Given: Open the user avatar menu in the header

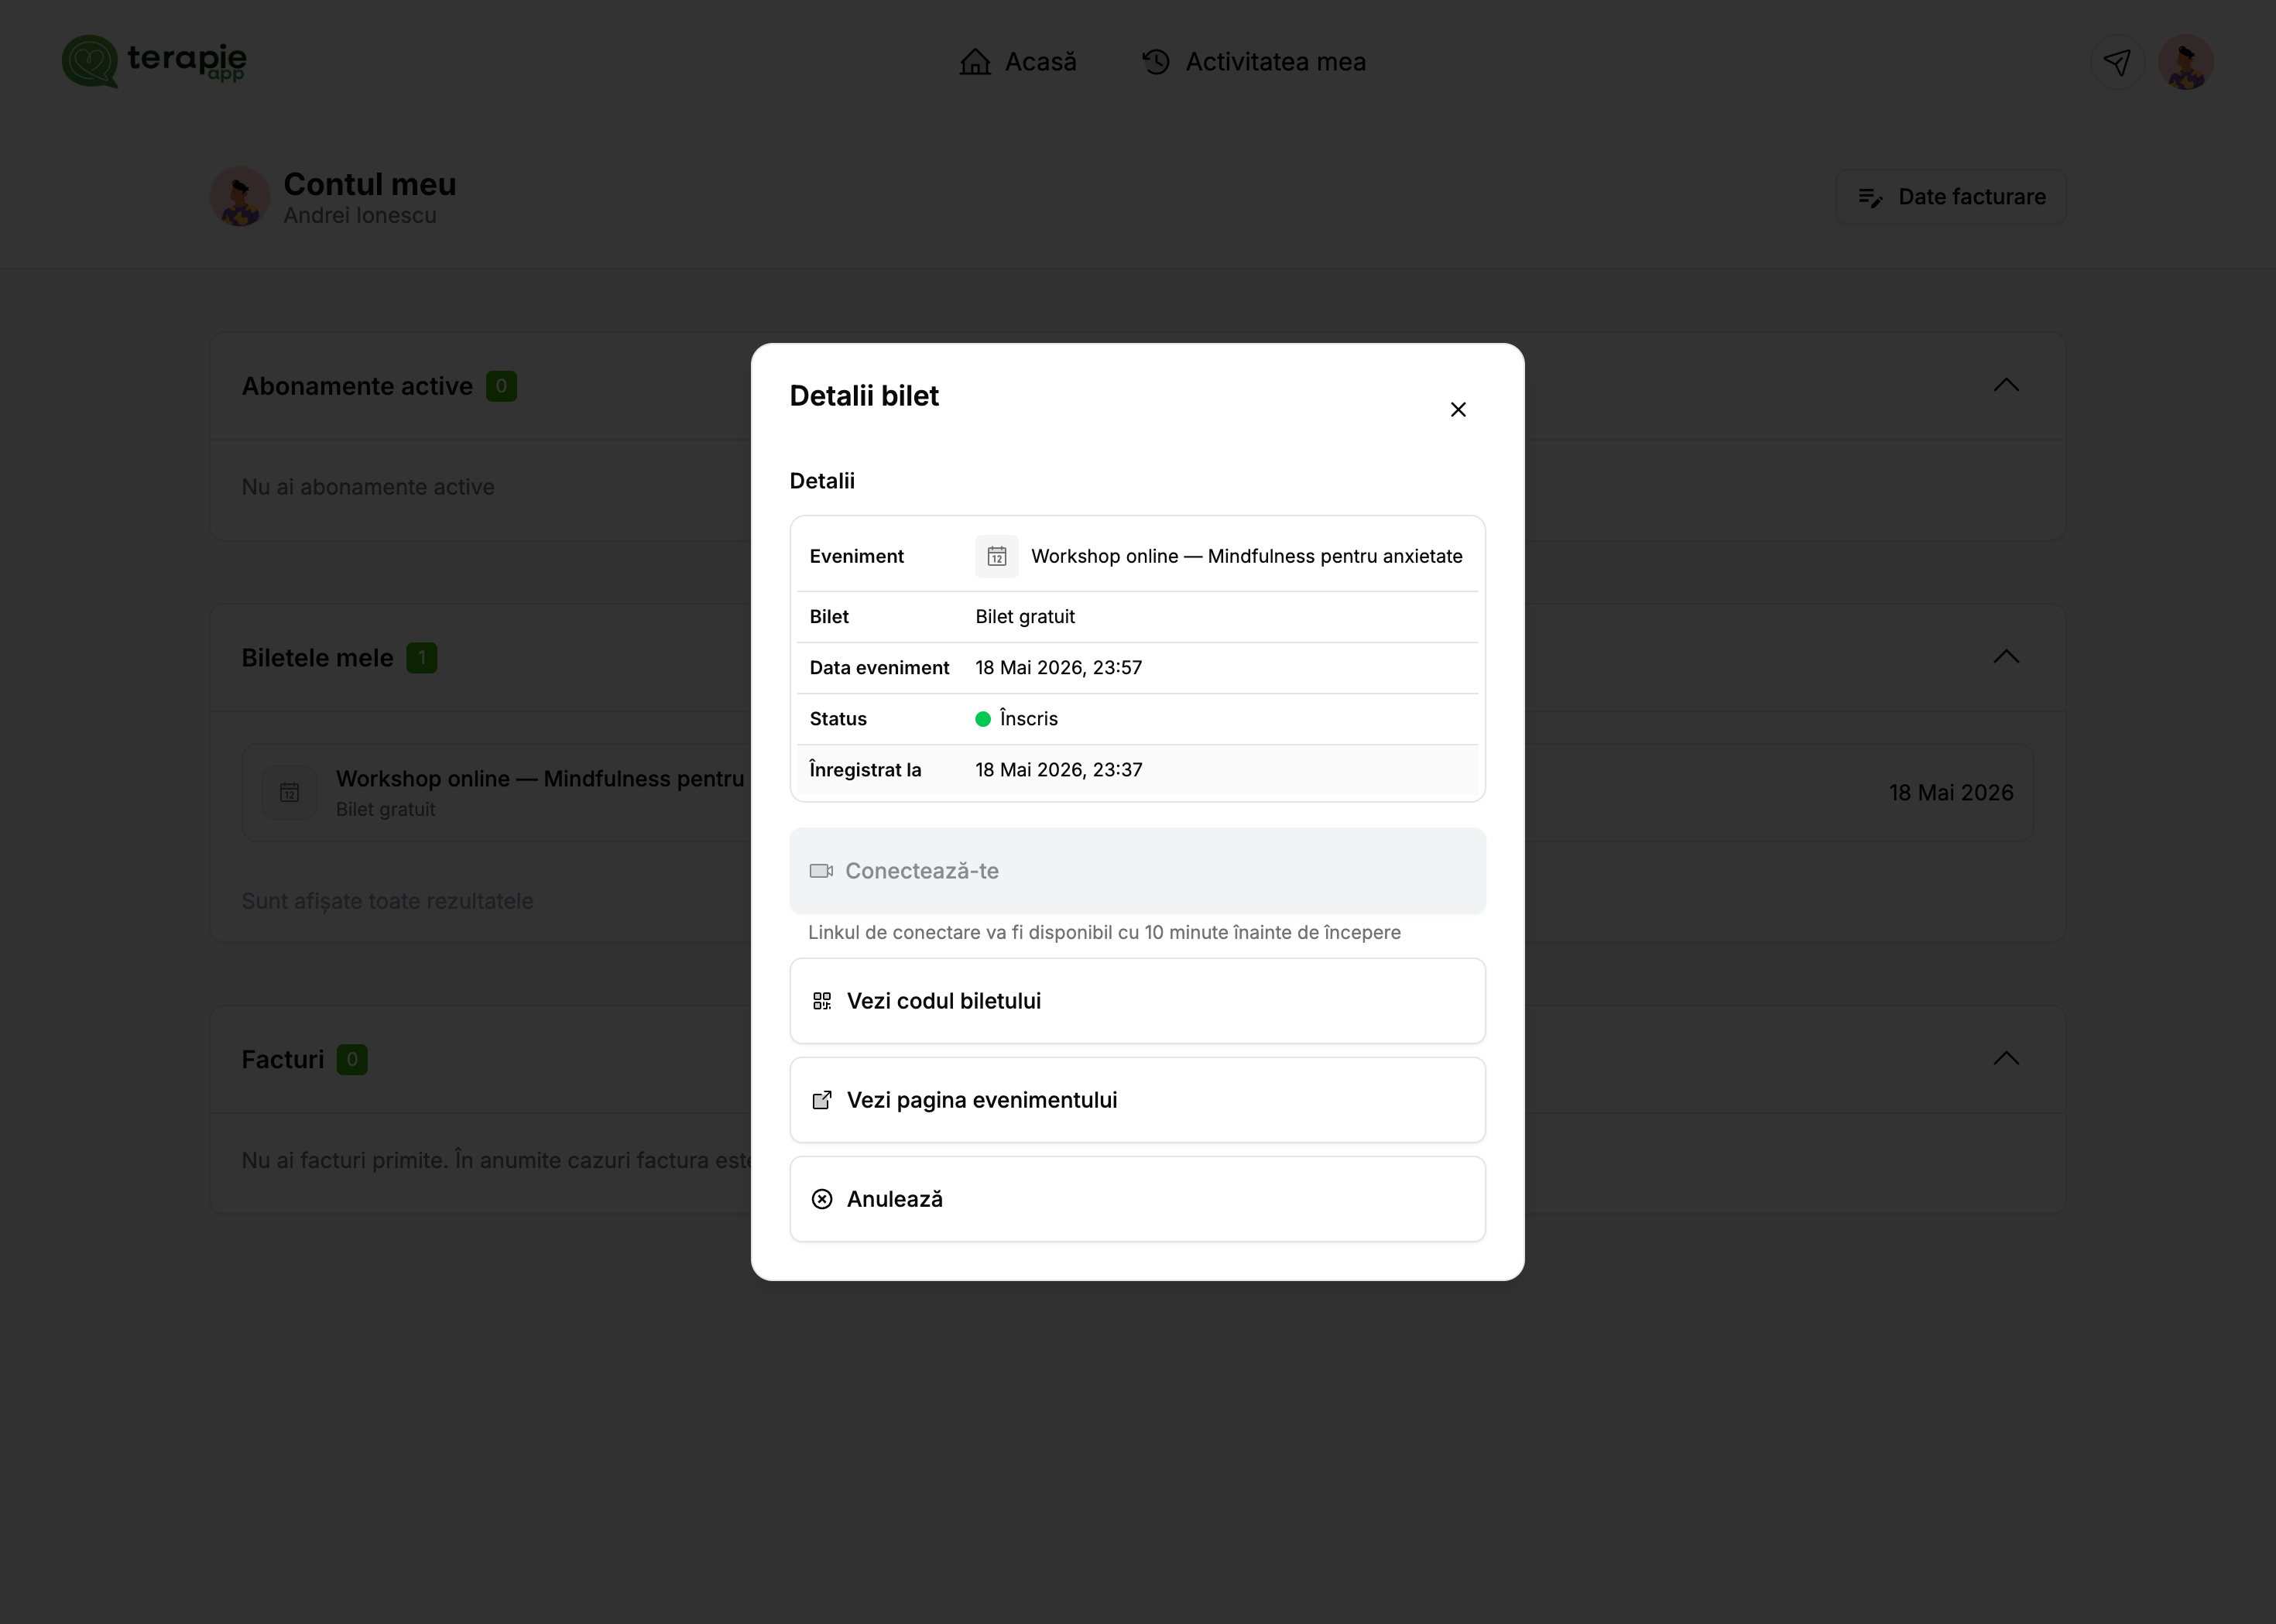Looking at the screenshot, I should pyautogui.click(x=2185, y=62).
